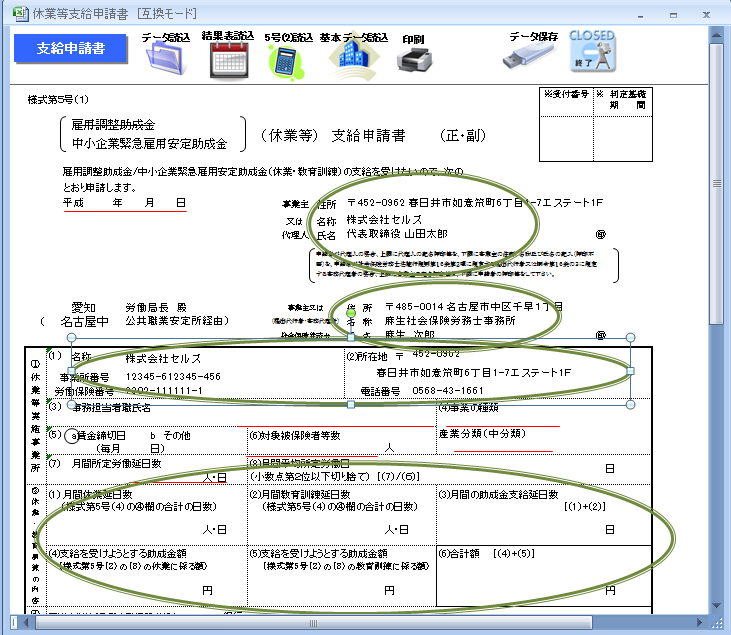Viewport: 731px width, 635px height.
Task: Exit via the CLOSED 終了 icon
Action: [x=592, y=52]
